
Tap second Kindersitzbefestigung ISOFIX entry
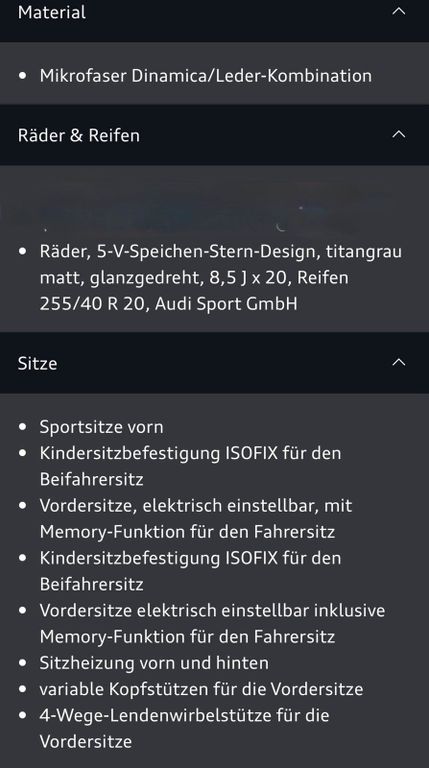tap(191, 571)
